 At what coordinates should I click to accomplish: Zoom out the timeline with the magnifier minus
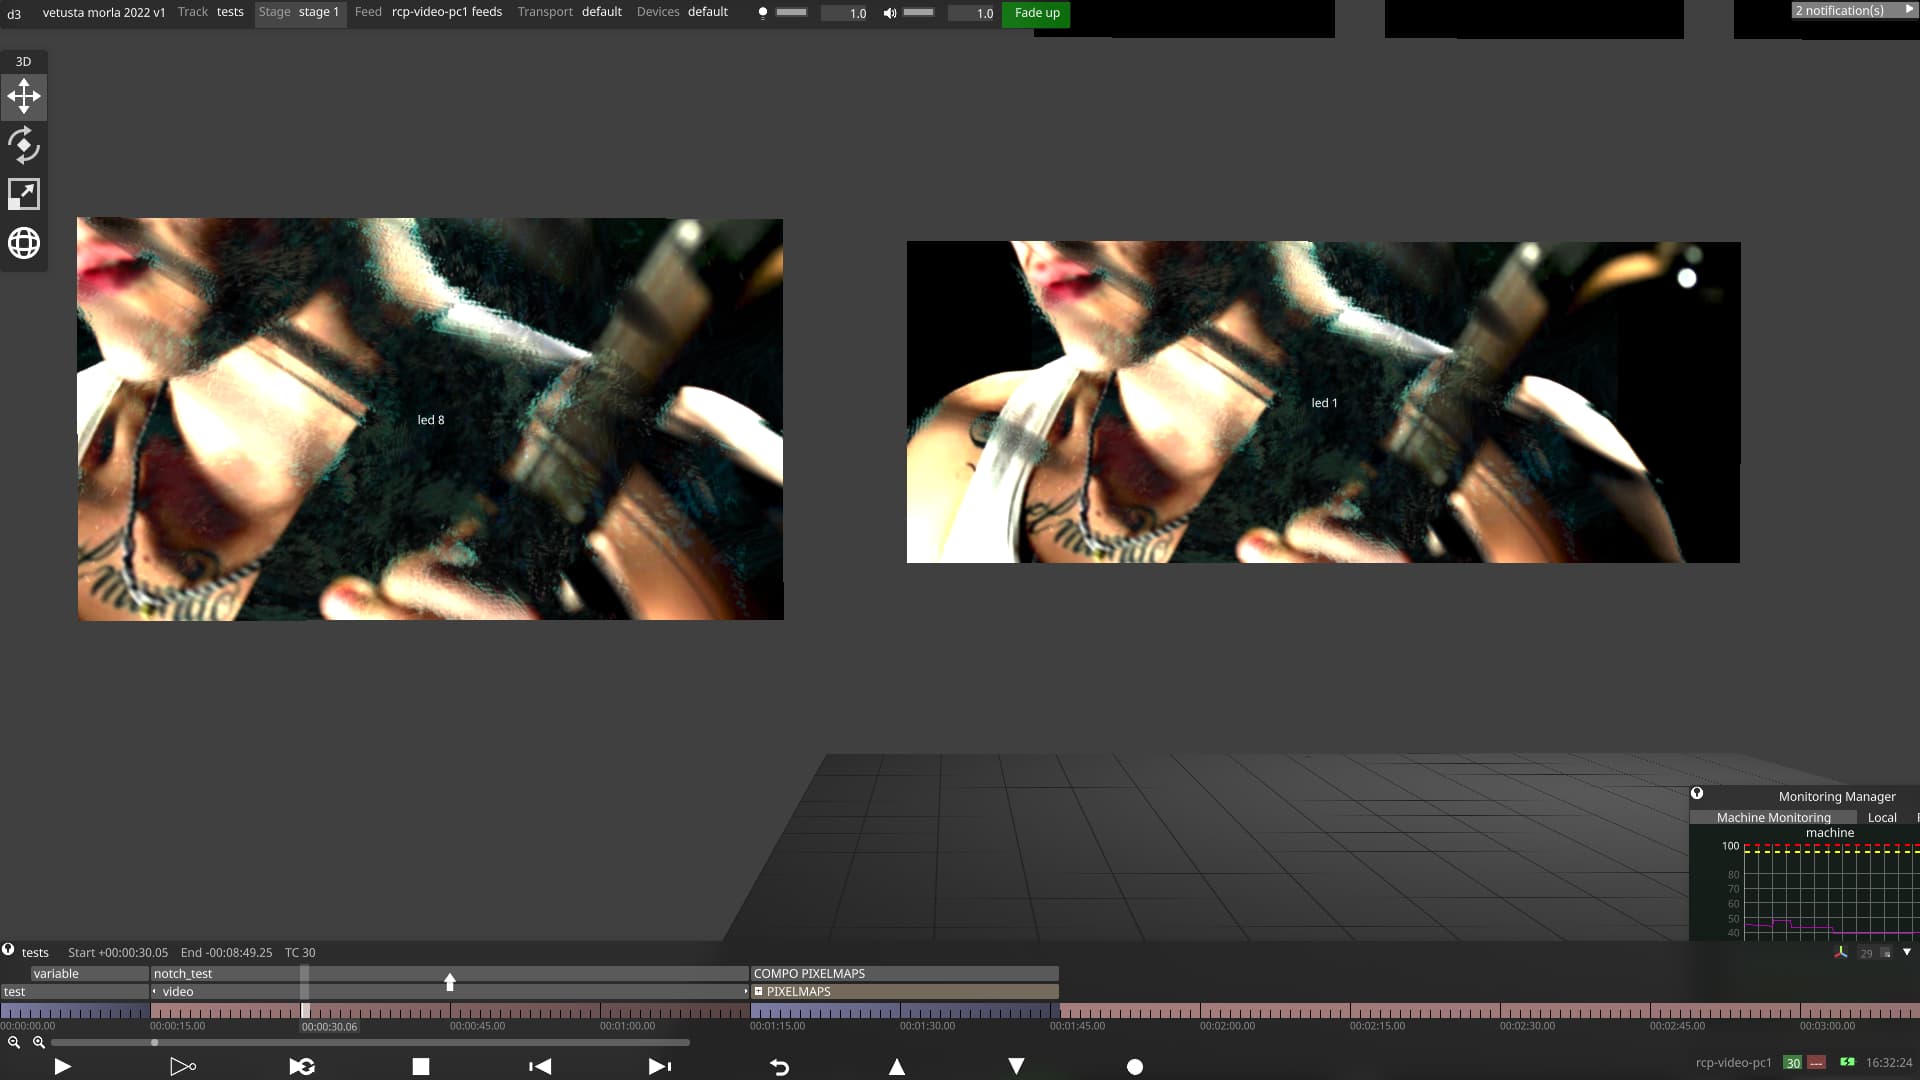pyautogui.click(x=14, y=1042)
